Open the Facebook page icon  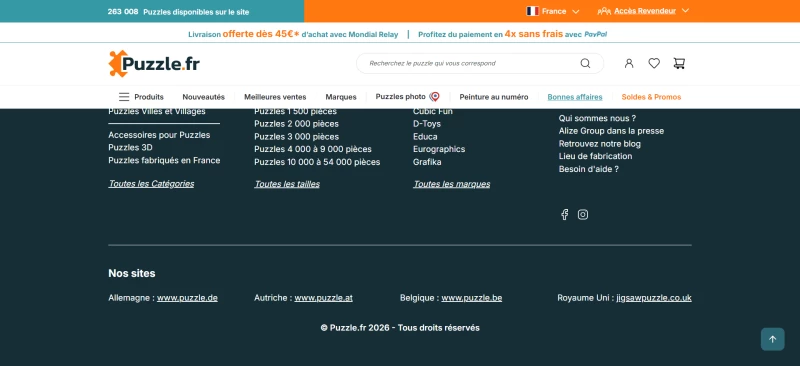564,214
